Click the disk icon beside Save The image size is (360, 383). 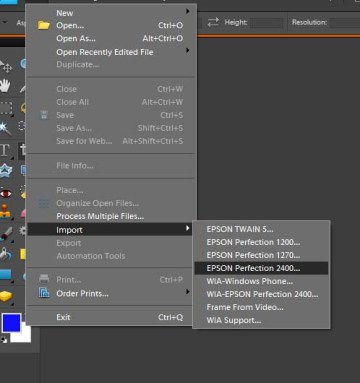(x=44, y=115)
